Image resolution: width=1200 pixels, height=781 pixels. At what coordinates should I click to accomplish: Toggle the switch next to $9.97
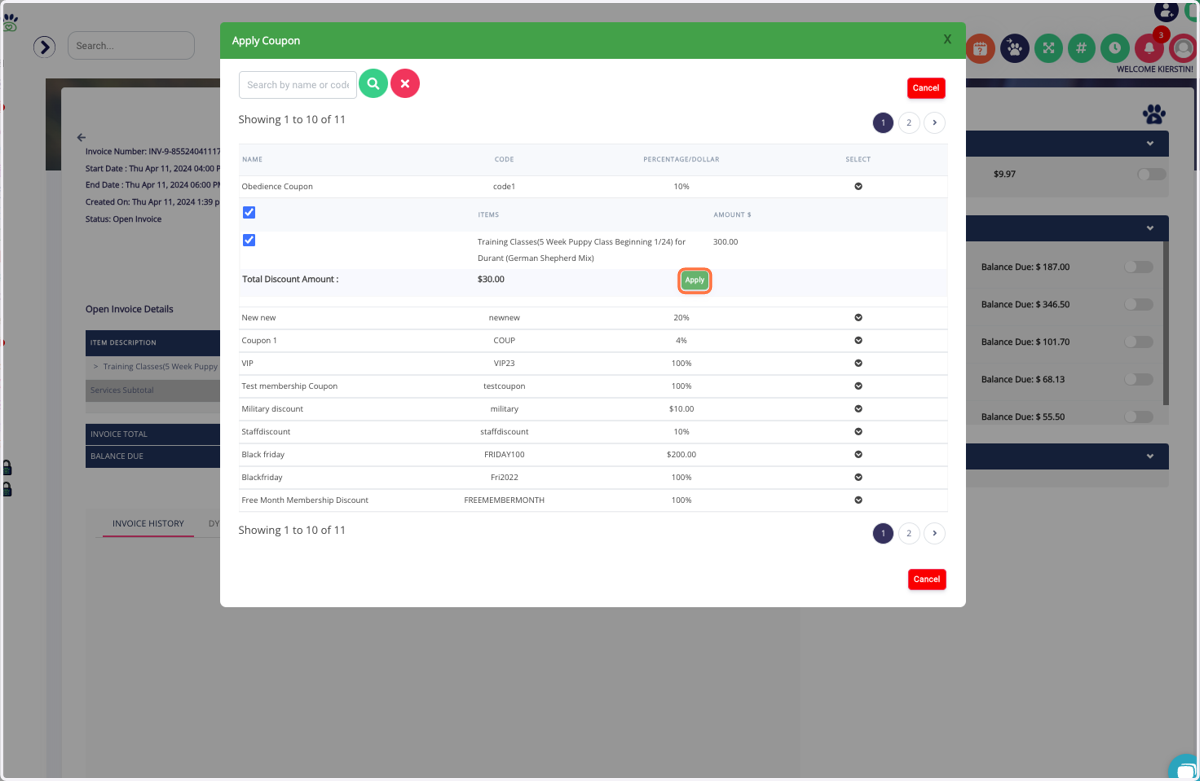tap(1151, 174)
